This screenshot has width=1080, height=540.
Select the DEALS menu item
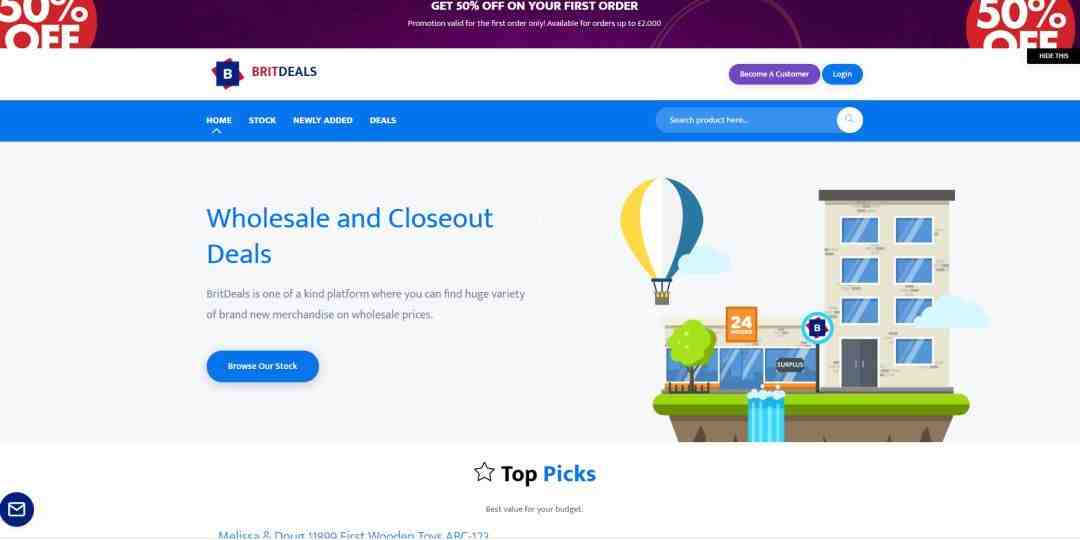[x=383, y=121]
